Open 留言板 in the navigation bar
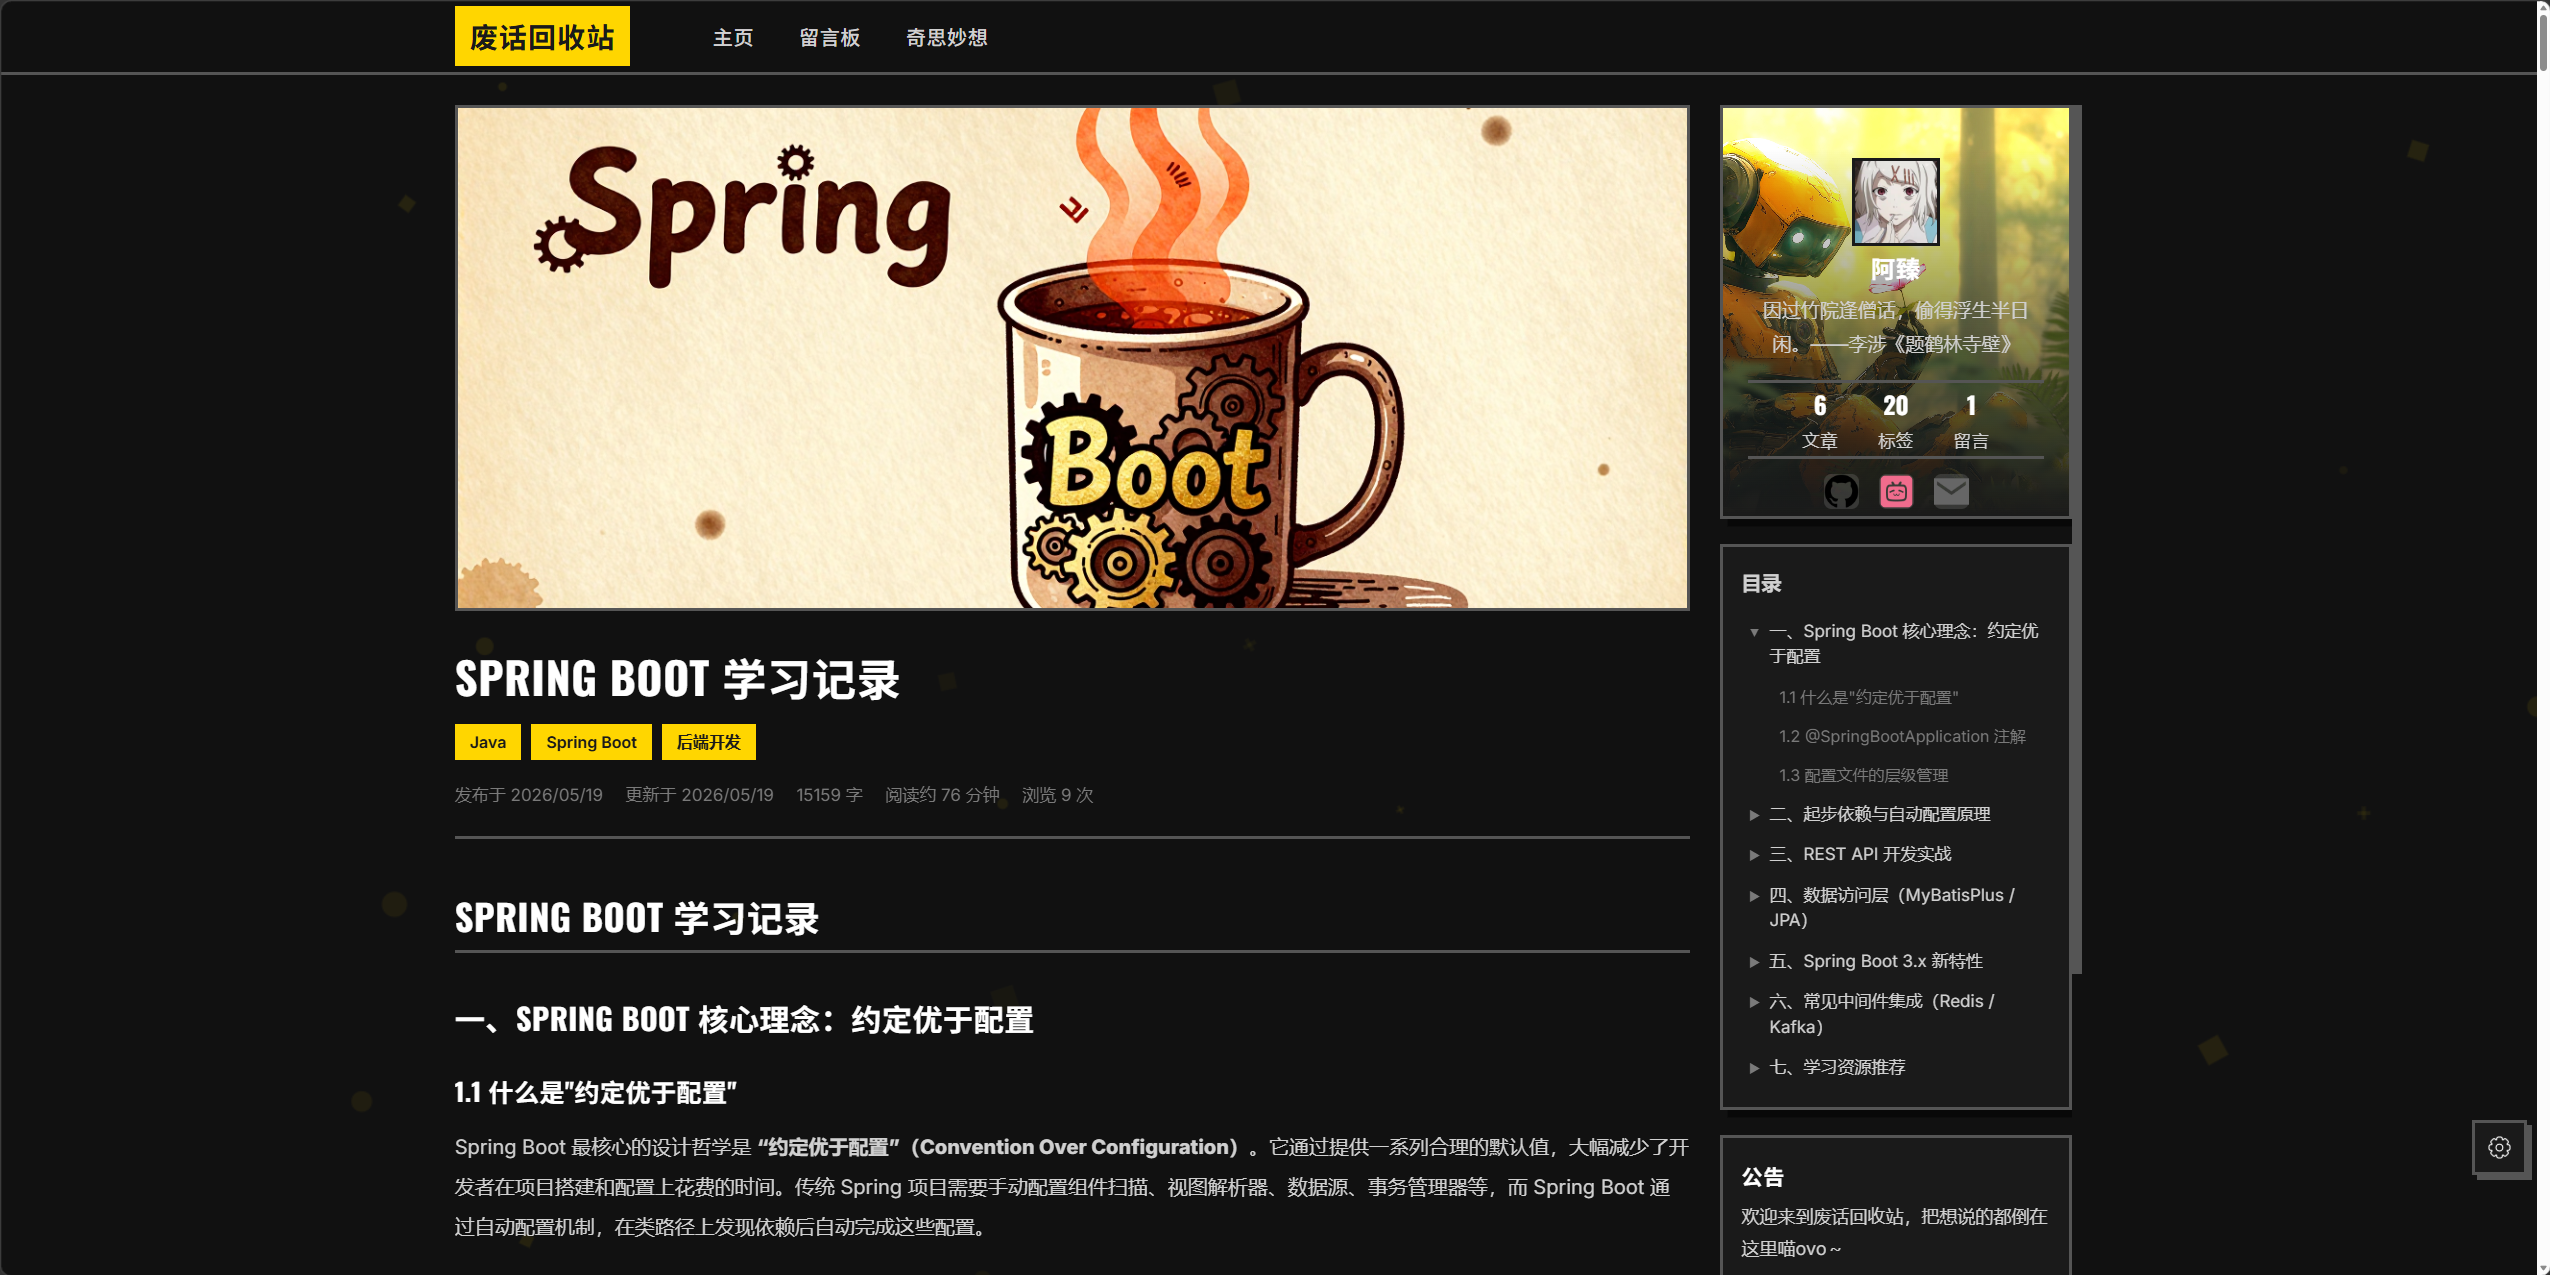 point(829,37)
